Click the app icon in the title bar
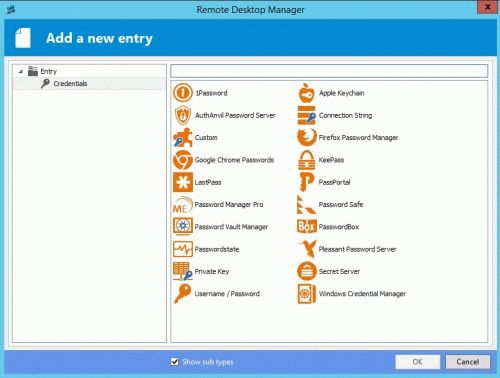Viewport: 500px width, 378px height. point(11,10)
